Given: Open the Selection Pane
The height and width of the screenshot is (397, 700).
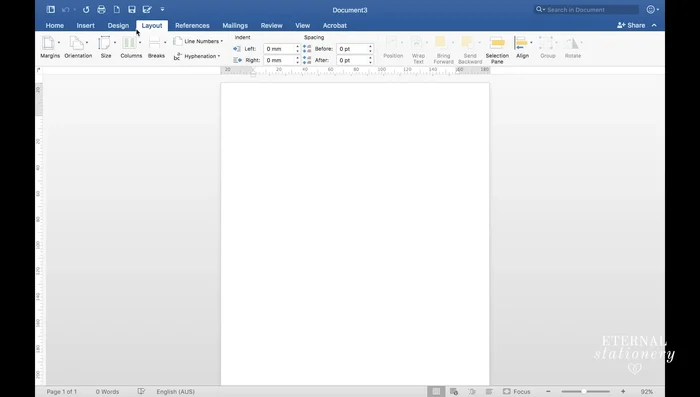Looking at the screenshot, I should tap(497, 50).
